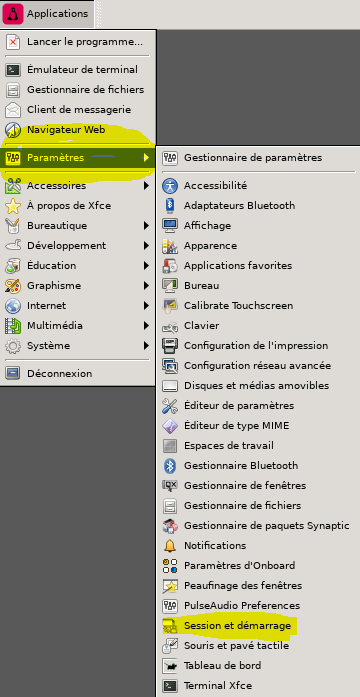
Task: Open the Applications menu button
Action: point(47,14)
